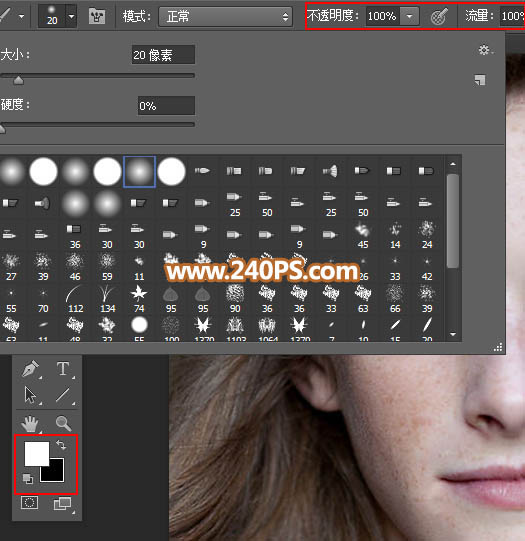Toggle Quick Mask mode

[29, 503]
